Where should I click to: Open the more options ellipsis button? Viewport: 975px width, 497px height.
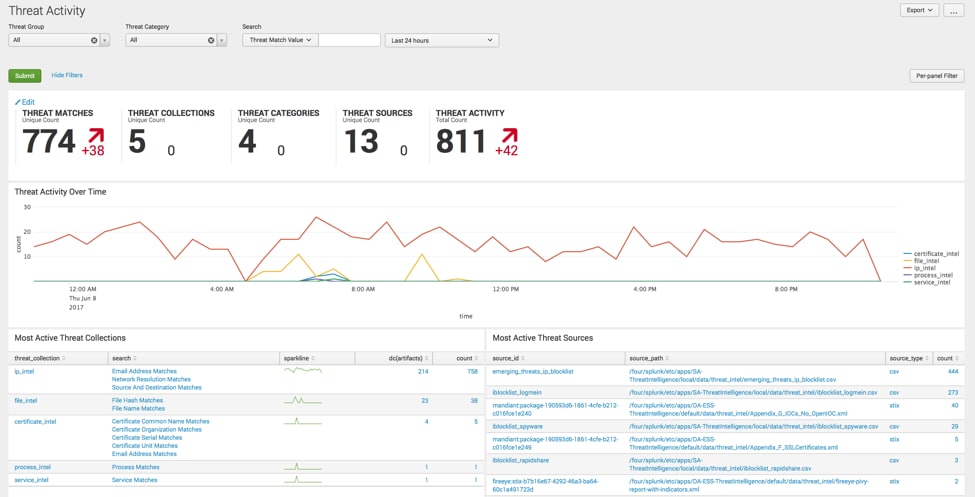(x=954, y=10)
